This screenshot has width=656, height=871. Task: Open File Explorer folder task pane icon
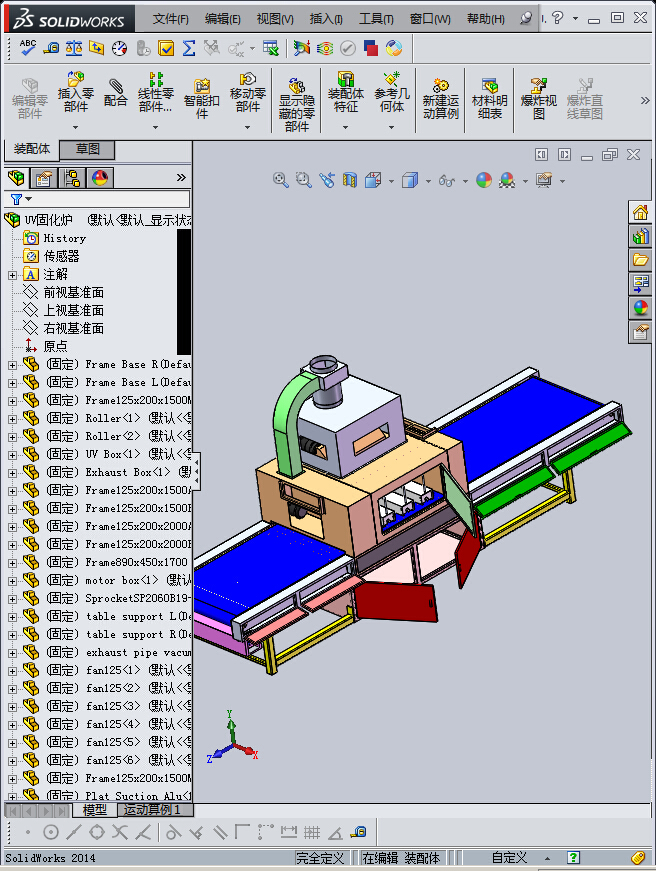tap(640, 260)
